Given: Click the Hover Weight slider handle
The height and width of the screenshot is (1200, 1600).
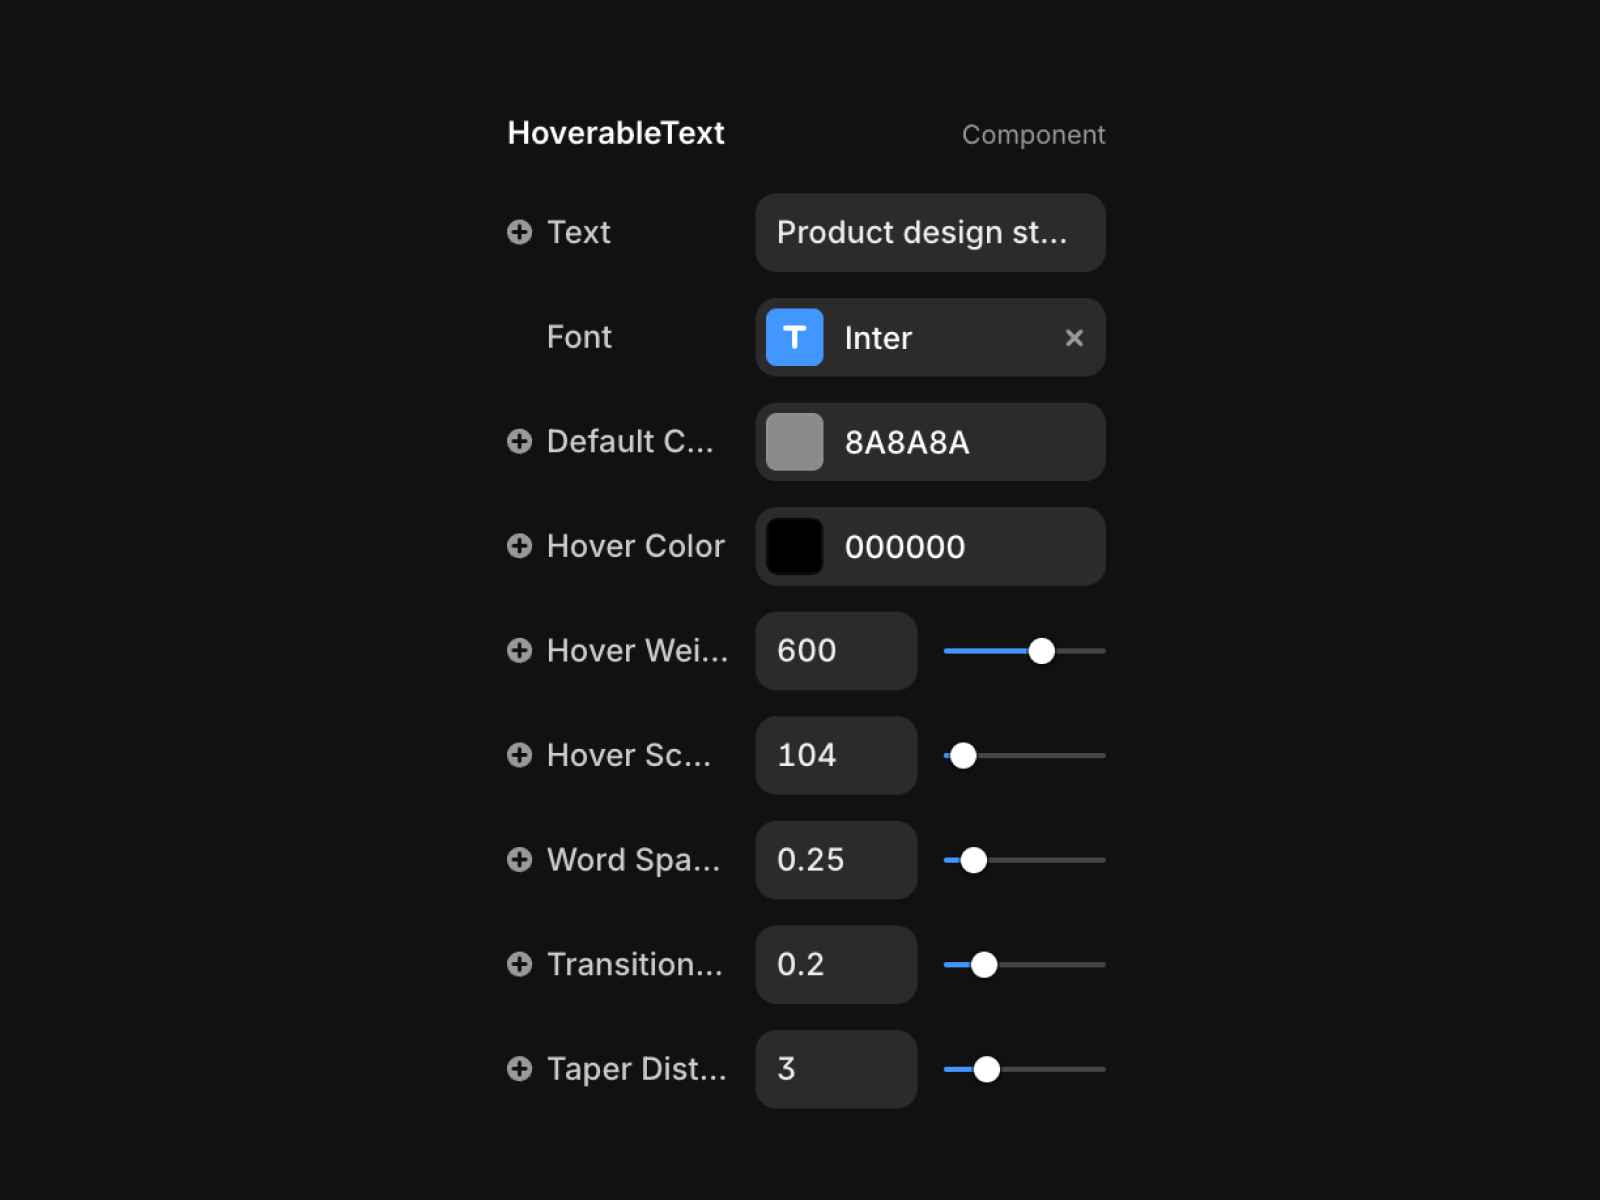Looking at the screenshot, I should (x=1042, y=651).
